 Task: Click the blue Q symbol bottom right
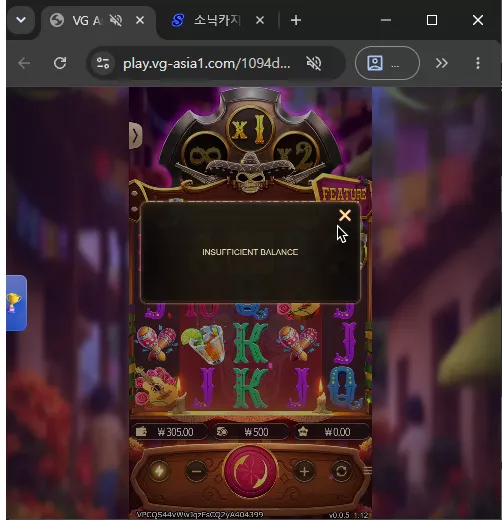[x=345, y=387]
